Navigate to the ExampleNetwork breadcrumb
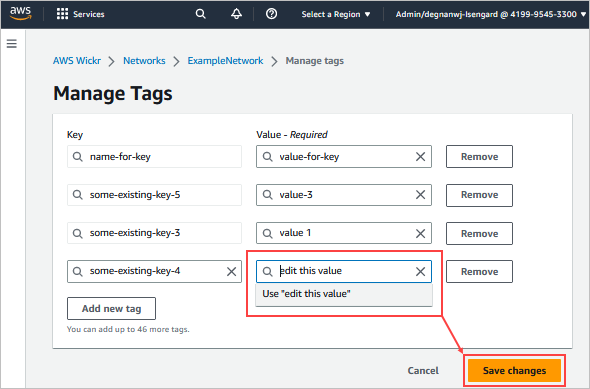 click(x=225, y=61)
